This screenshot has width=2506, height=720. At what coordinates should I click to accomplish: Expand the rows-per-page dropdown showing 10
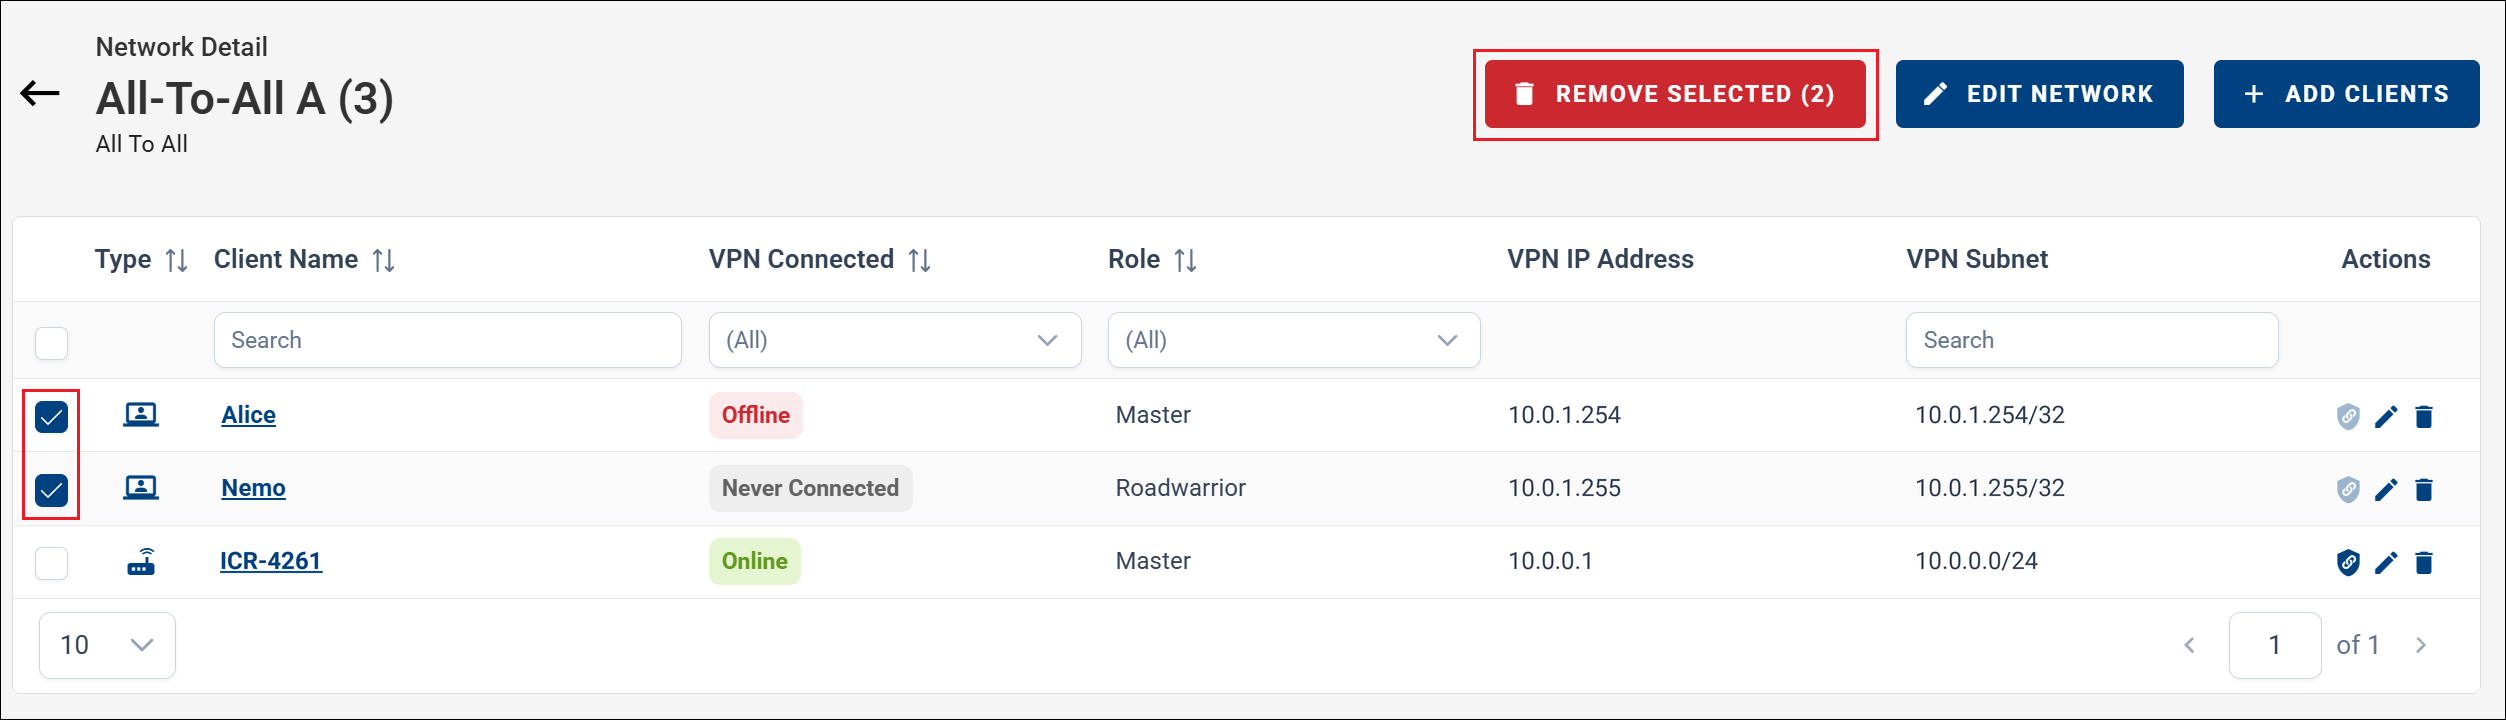(x=107, y=645)
